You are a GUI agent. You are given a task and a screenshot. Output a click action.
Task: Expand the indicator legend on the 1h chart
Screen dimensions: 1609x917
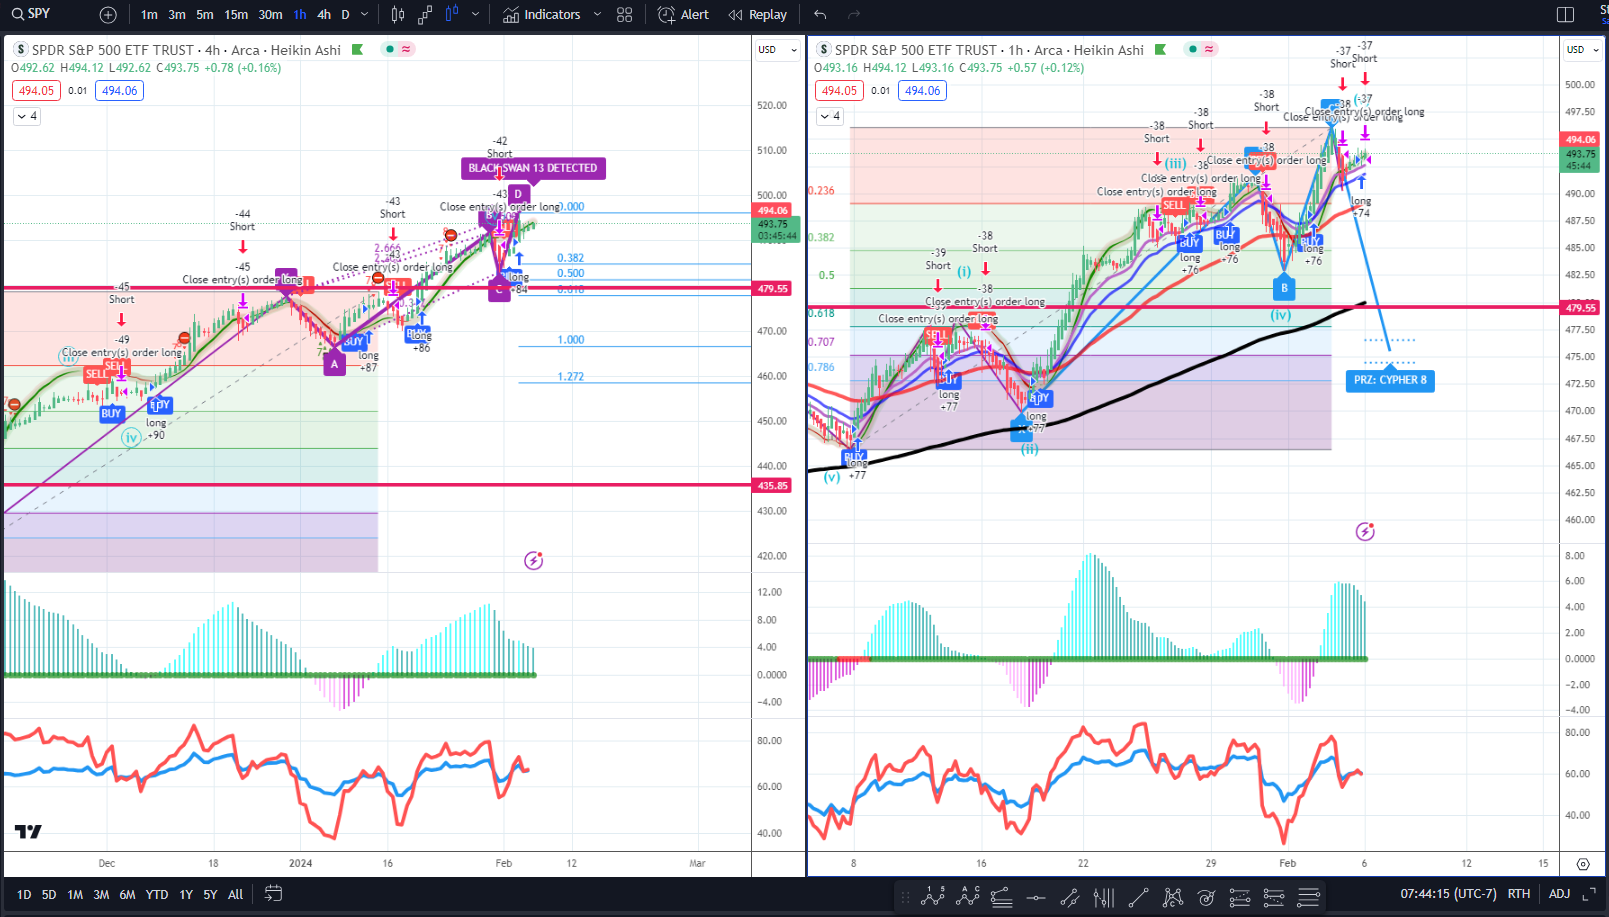(x=830, y=116)
